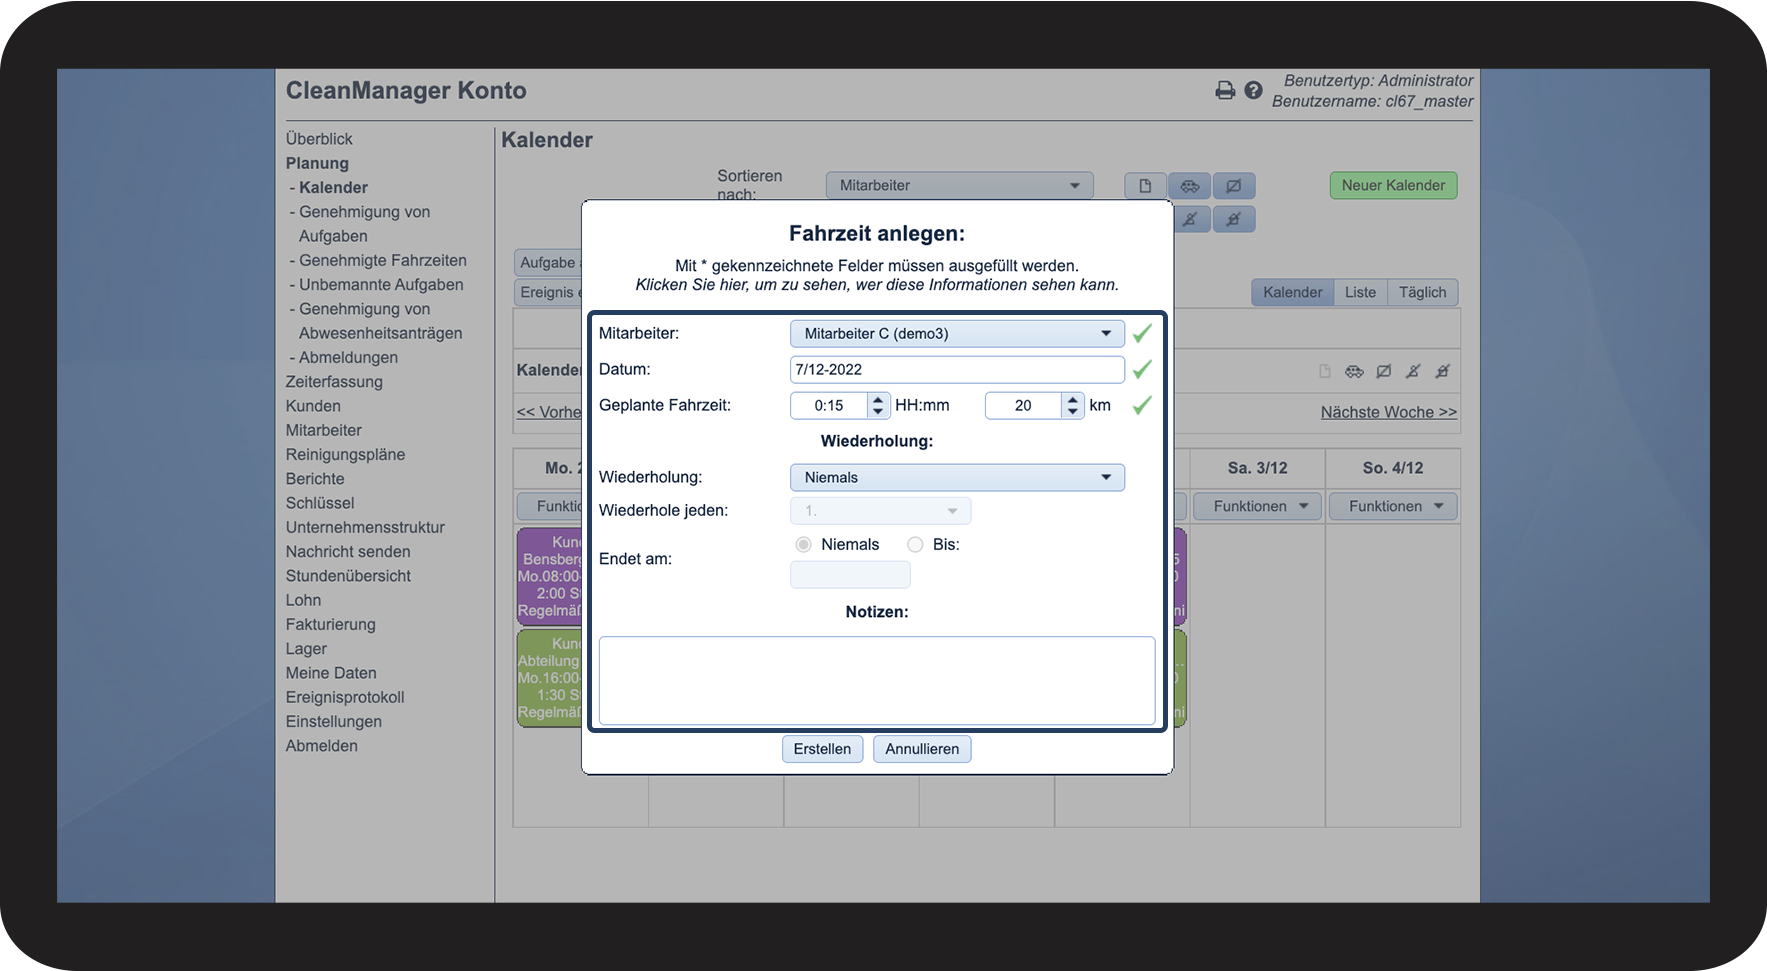Open the Mitarbeiter C (demo3) dropdown
The height and width of the screenshot is (971, 1767).
click(957, 334)
